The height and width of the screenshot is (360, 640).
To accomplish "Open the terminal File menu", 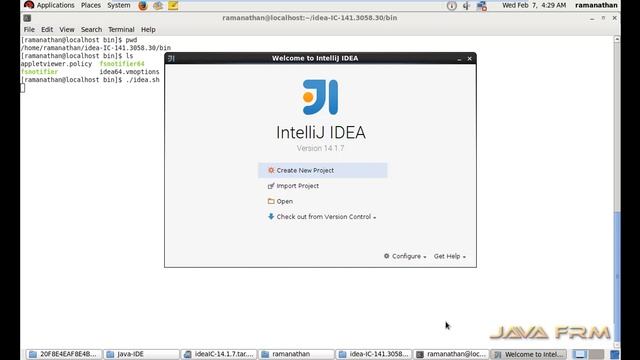I will [29, 29].
